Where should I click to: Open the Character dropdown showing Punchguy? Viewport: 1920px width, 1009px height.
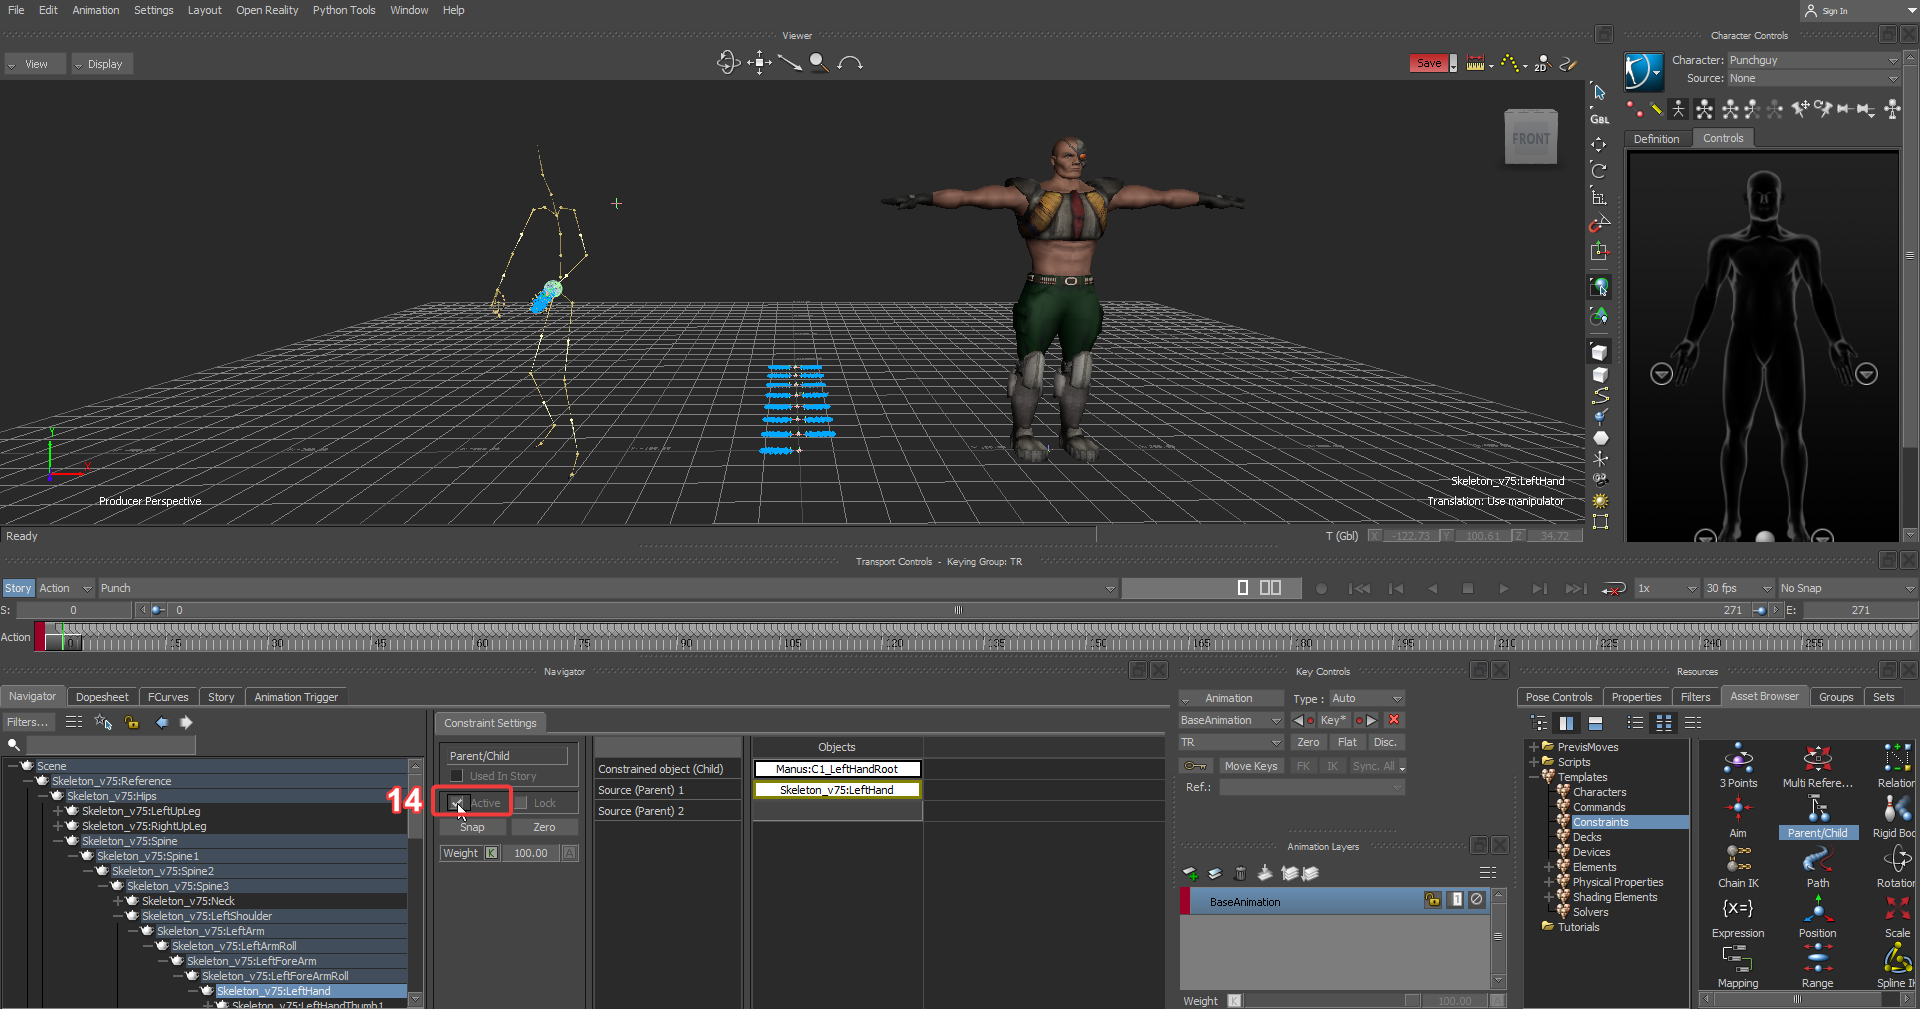point(1812,60)
